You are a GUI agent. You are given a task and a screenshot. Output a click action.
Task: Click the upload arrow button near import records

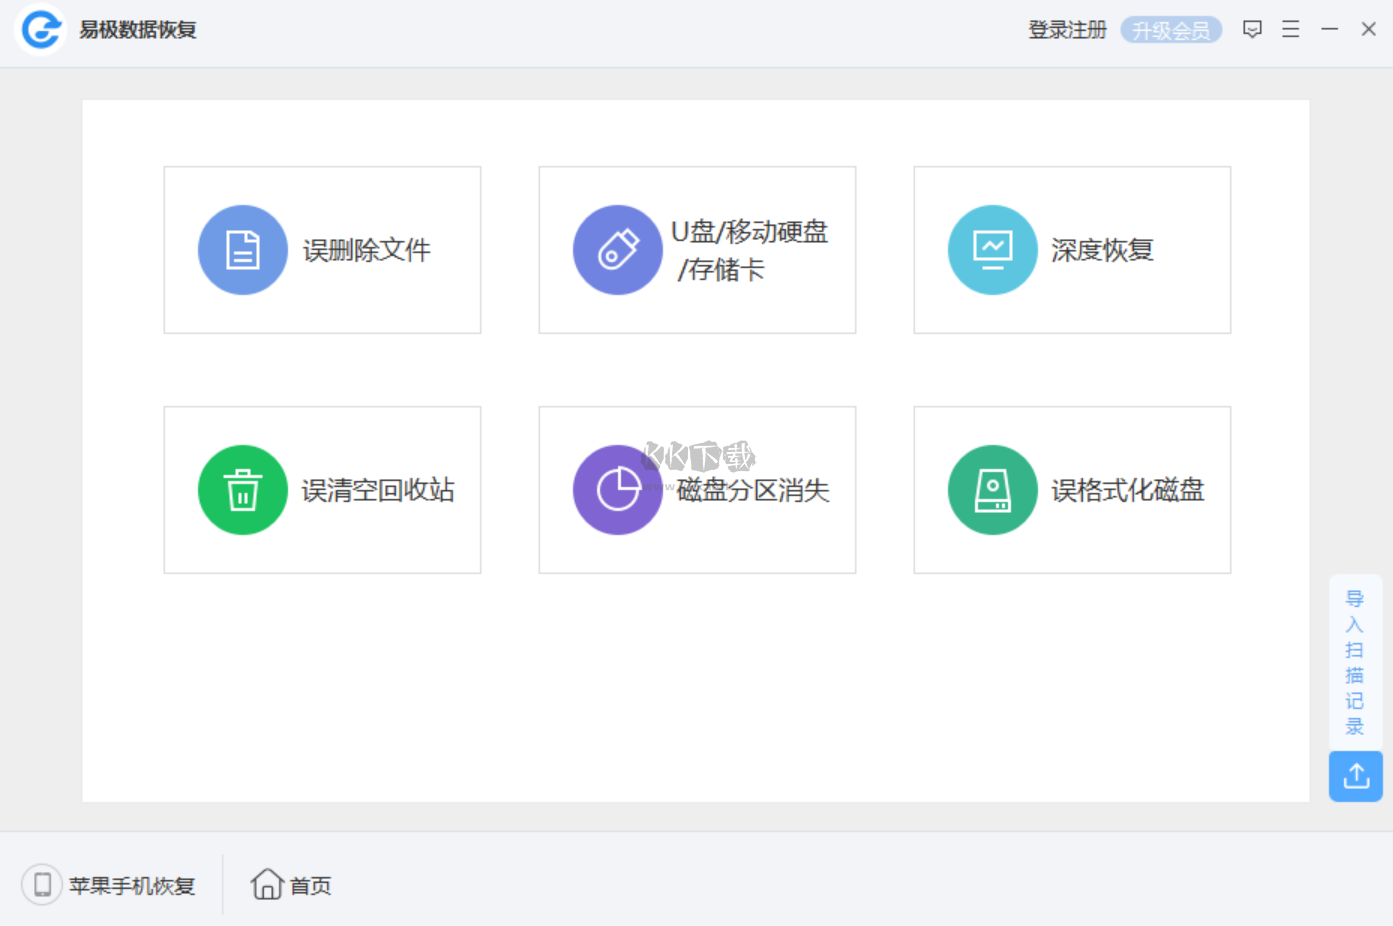point(1355,776)
